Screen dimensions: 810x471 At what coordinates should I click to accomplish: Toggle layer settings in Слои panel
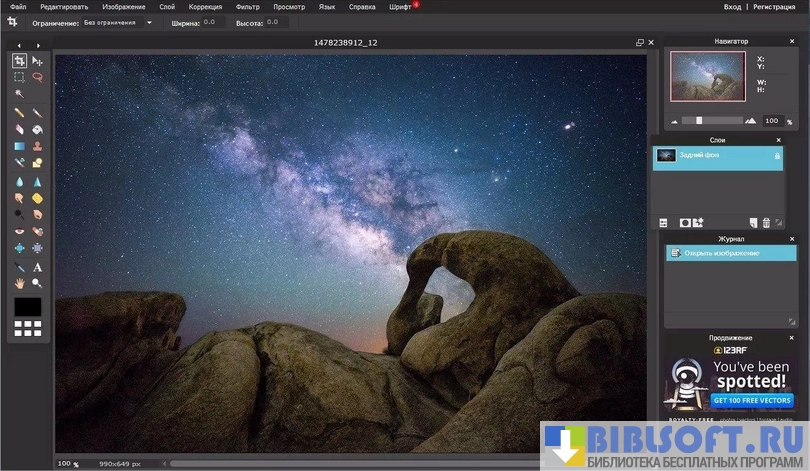[x=663, y=222]
